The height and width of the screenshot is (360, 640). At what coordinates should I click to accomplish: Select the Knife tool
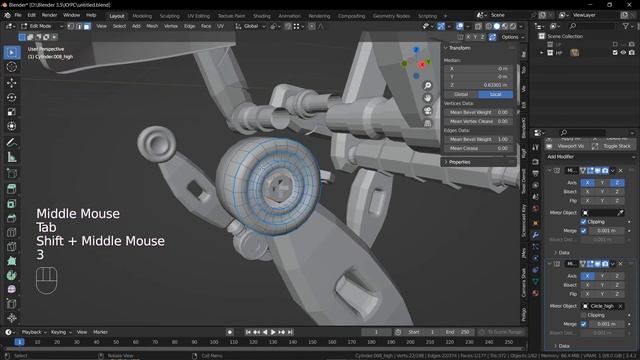point(11,247)
